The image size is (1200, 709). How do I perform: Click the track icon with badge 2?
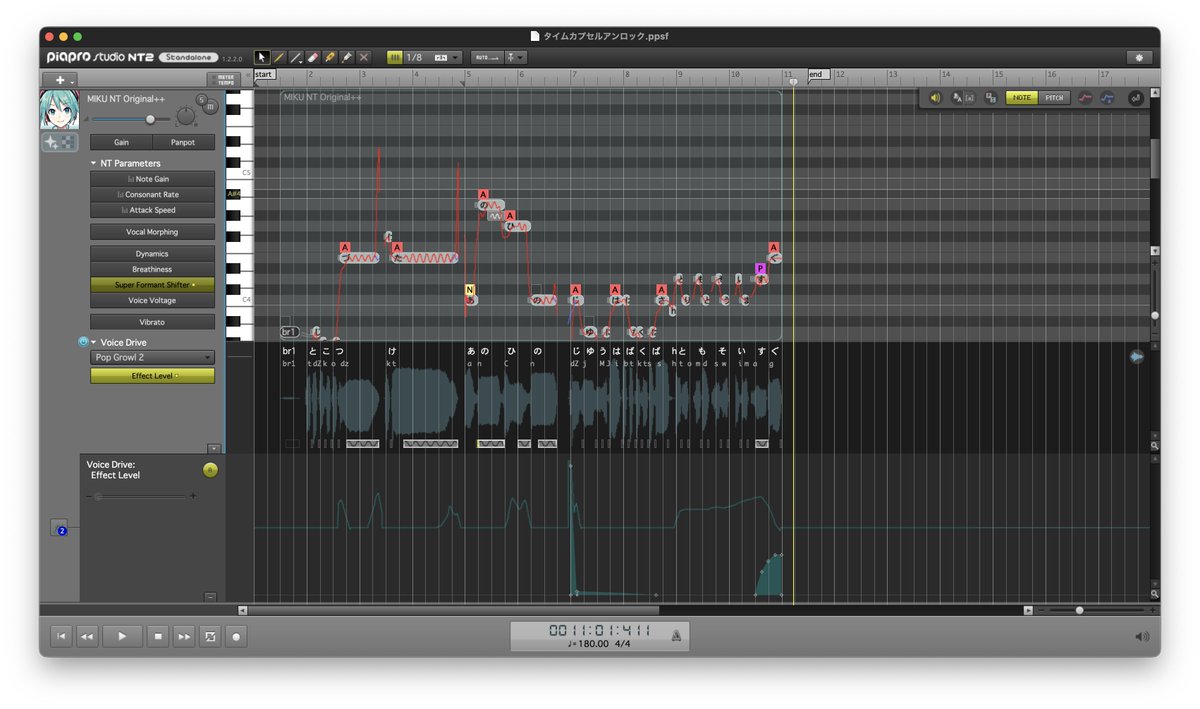point(60,527)
